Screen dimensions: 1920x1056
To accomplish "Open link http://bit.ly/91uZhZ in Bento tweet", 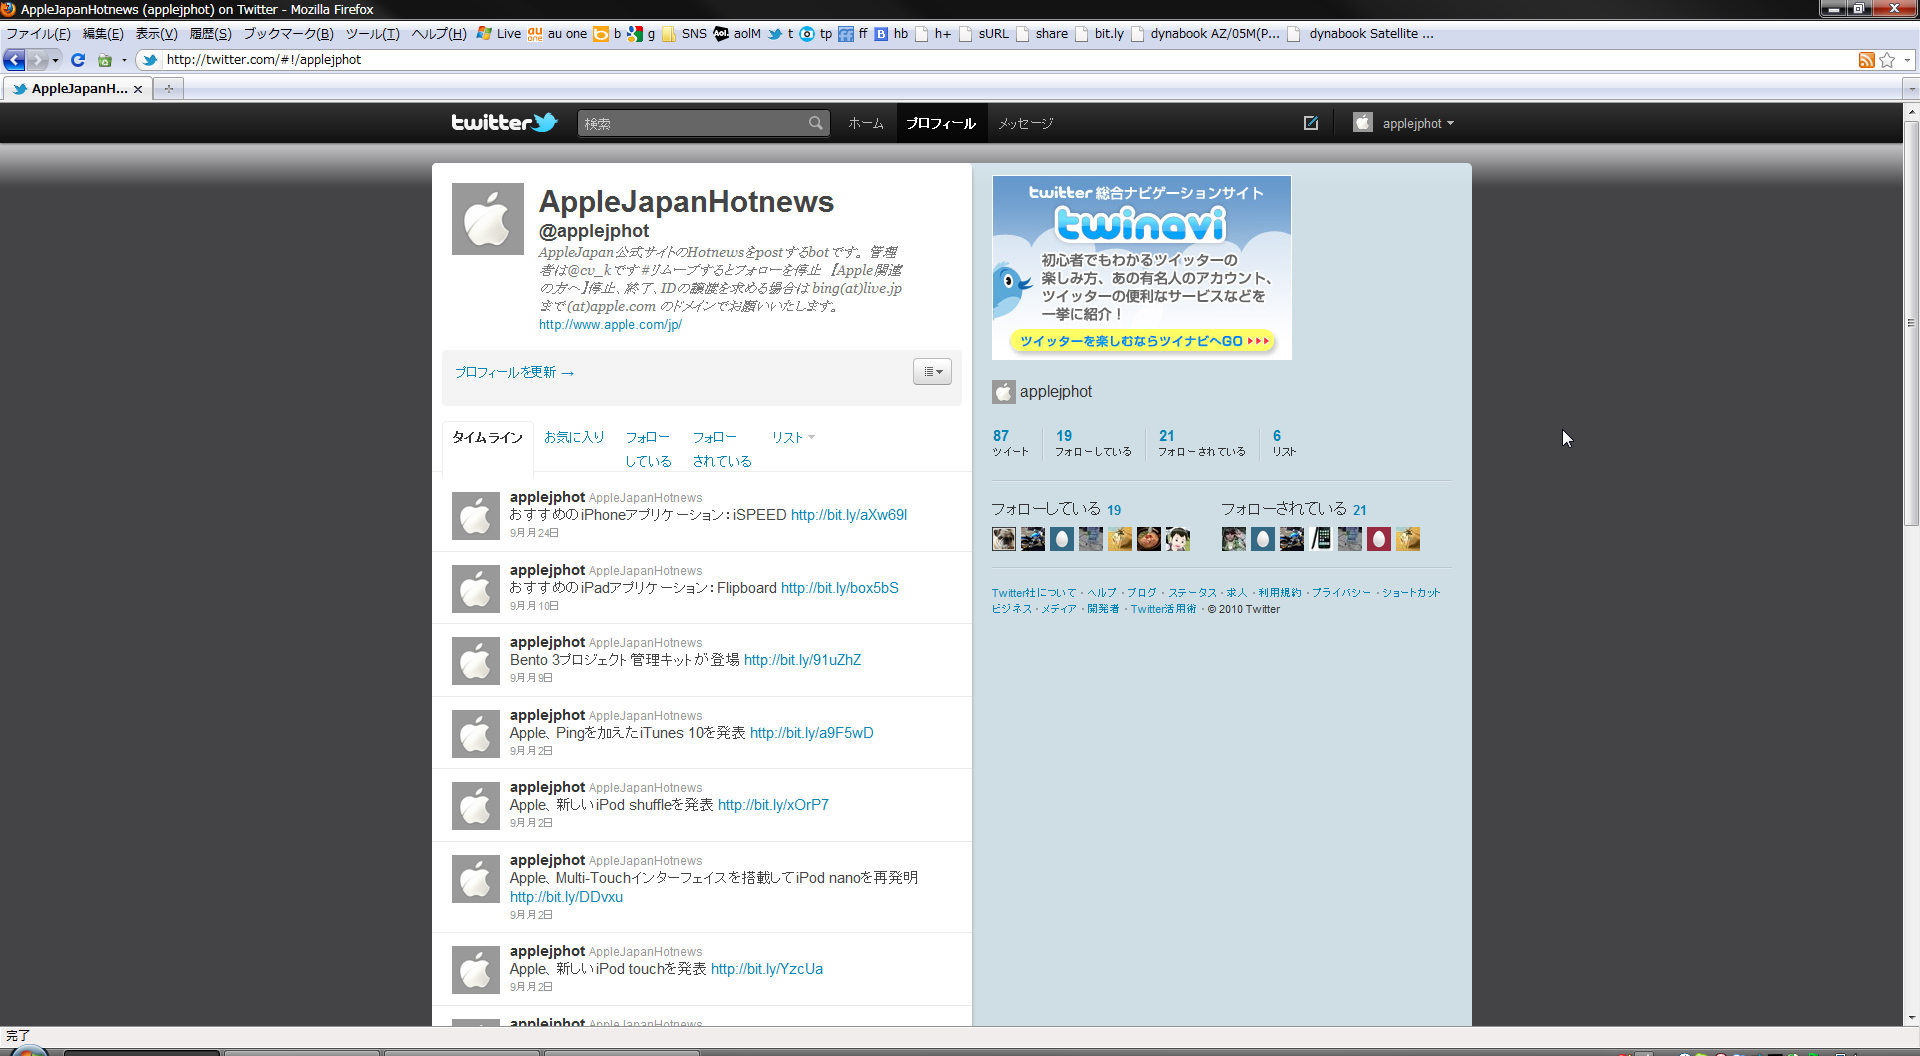I will pos(802,660).
